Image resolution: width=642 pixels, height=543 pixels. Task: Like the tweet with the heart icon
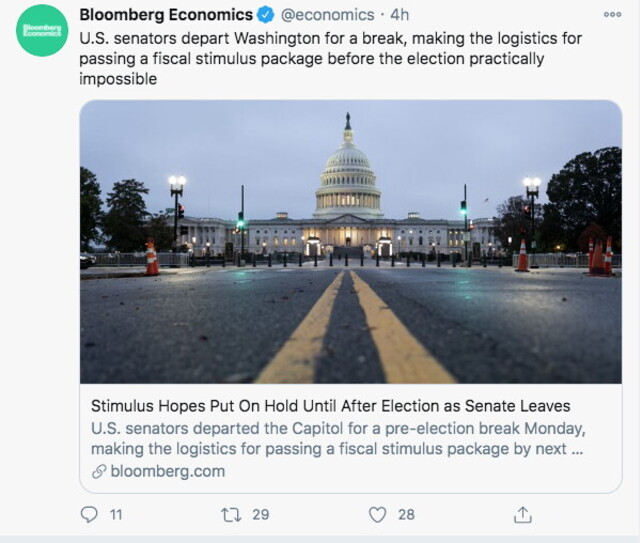point(377,515)
